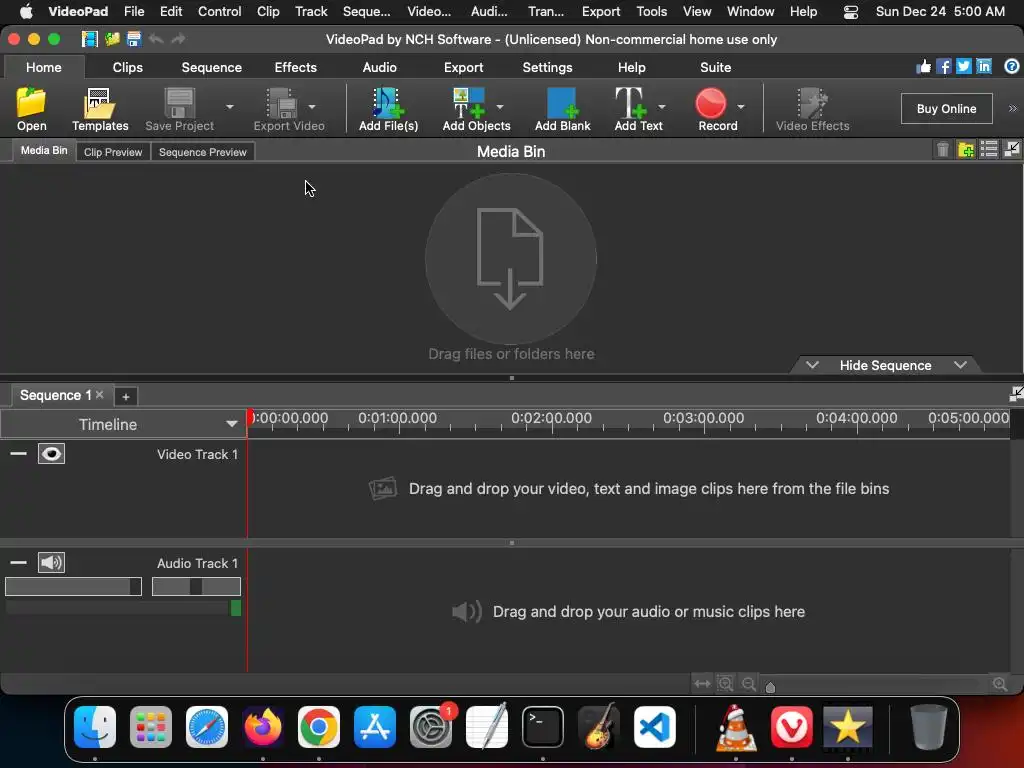Open help via the question mark icon
The width and height of the screenshot is (1024, 768).
point(1012,67)
